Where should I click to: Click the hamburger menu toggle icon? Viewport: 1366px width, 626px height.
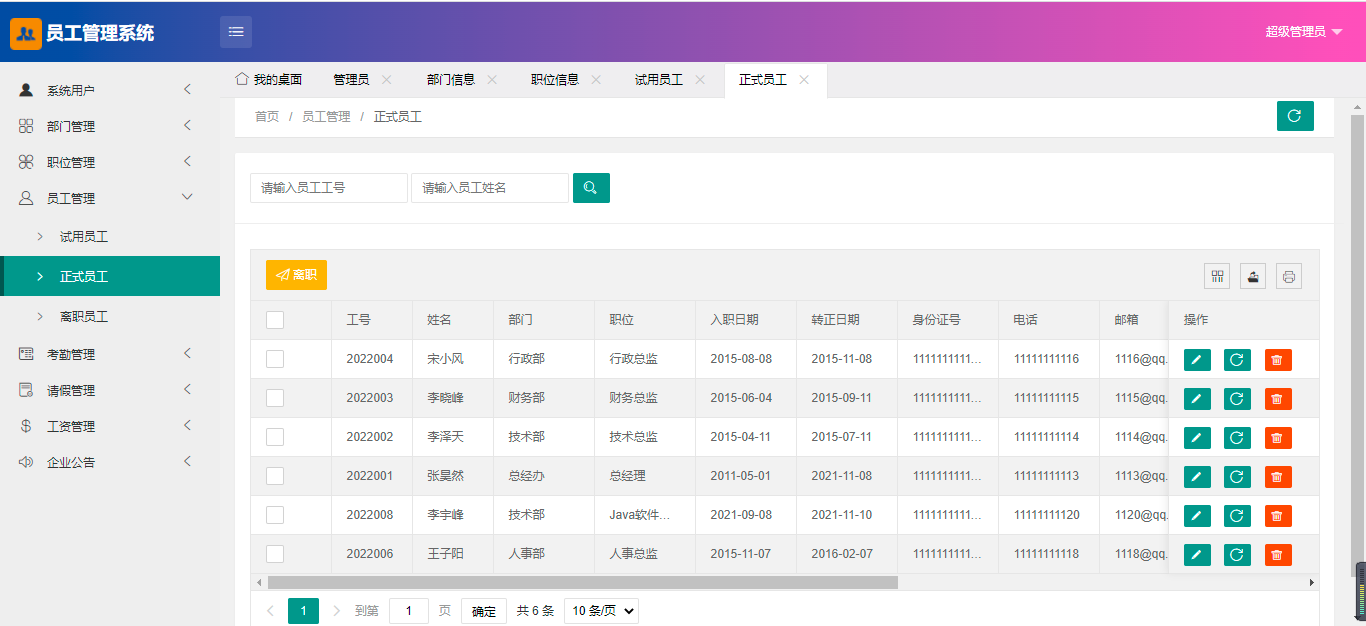tap(236, 32)
